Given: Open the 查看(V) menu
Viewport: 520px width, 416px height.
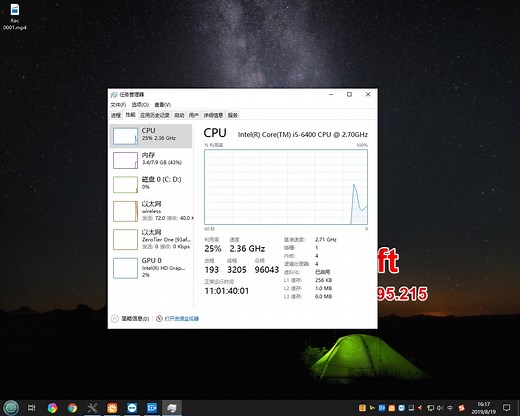Looking at the screenshot, I should [x=162, y=105].
